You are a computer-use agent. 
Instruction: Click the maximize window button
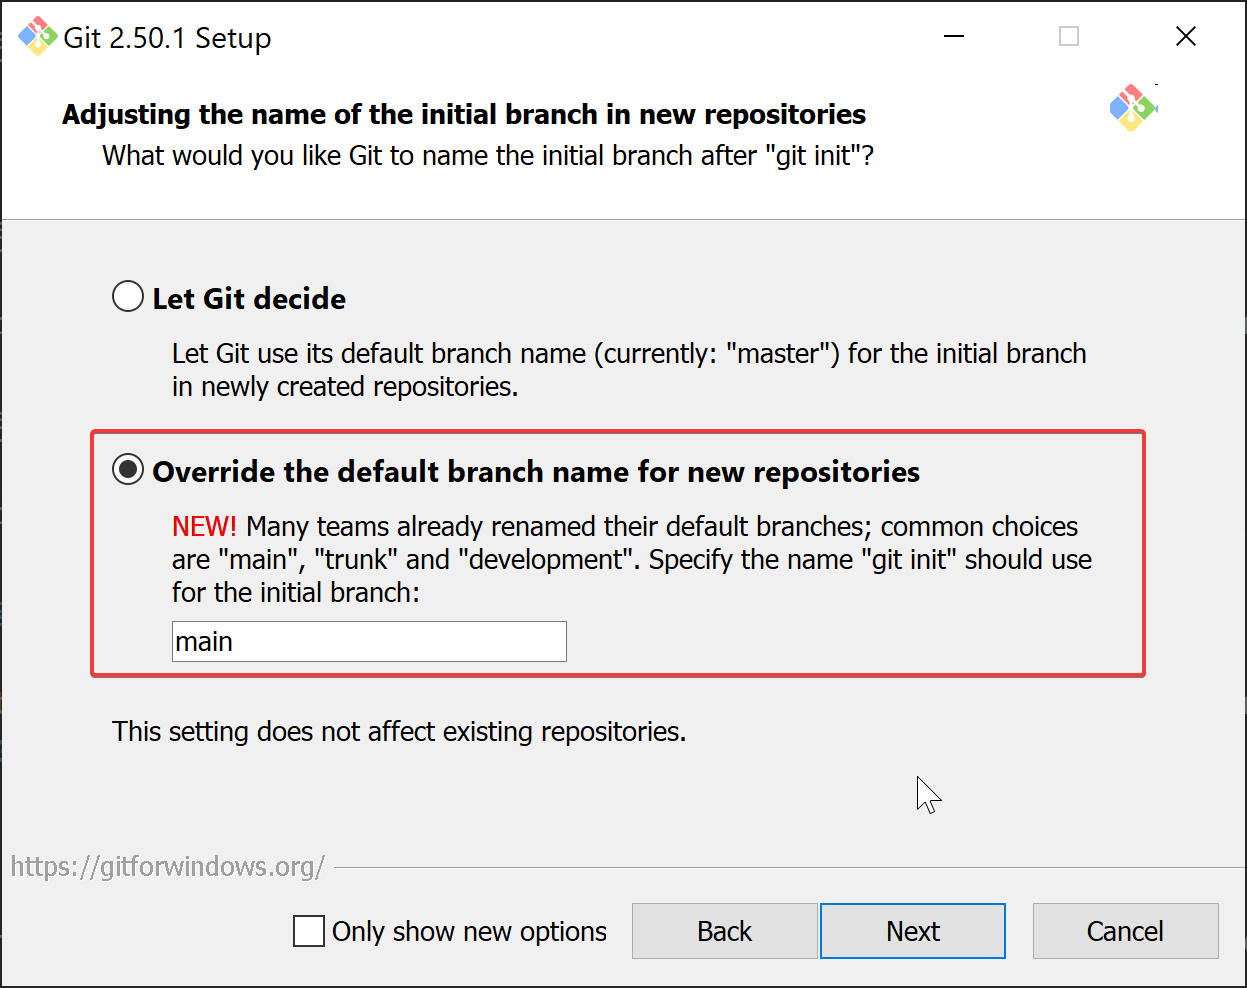point(1069,37)
